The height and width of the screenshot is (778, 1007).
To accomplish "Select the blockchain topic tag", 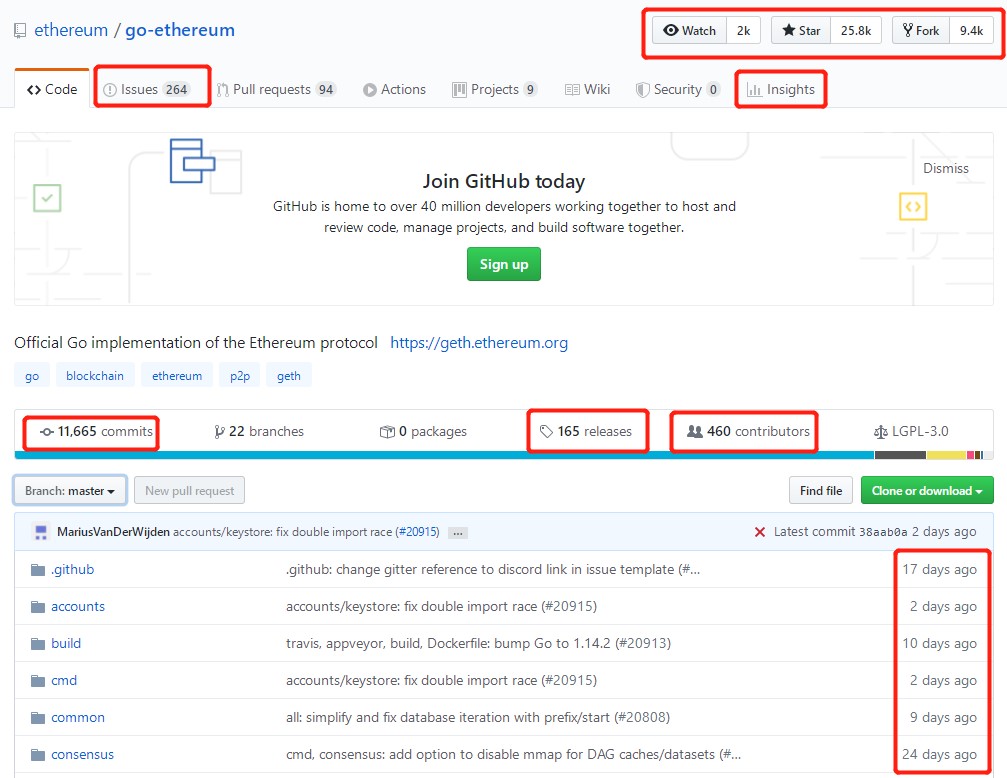I will tap(95, 376).
